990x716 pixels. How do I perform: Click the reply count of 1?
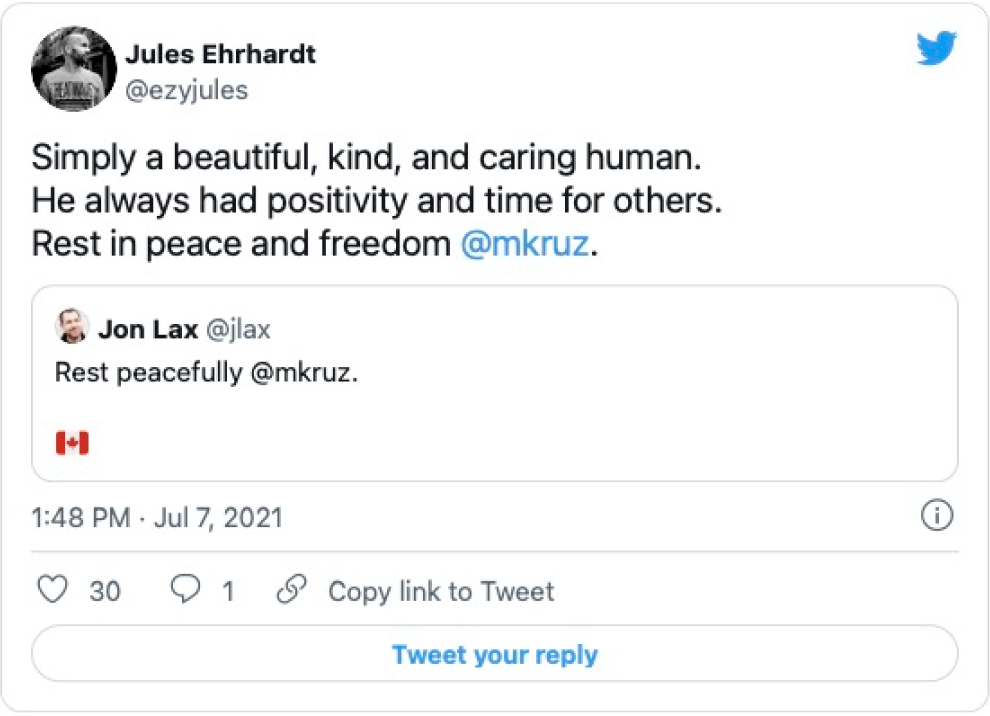[228, 592]
